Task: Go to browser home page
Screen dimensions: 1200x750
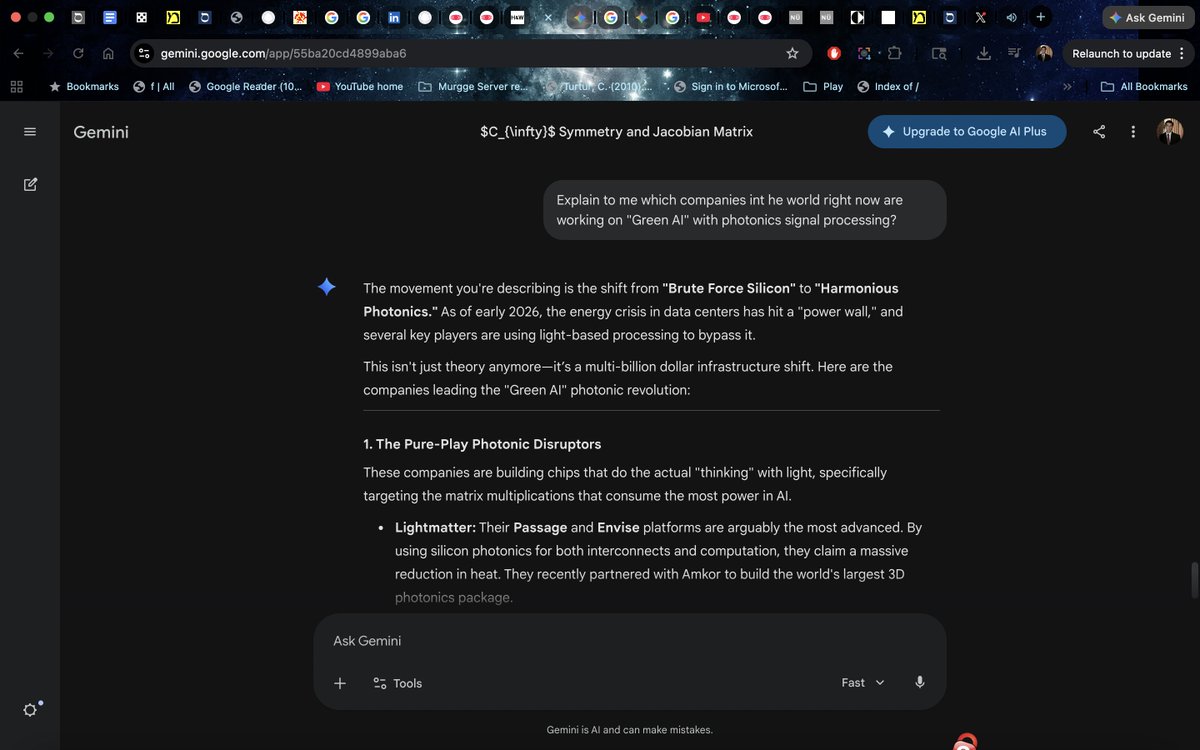Action: [108, 53]
